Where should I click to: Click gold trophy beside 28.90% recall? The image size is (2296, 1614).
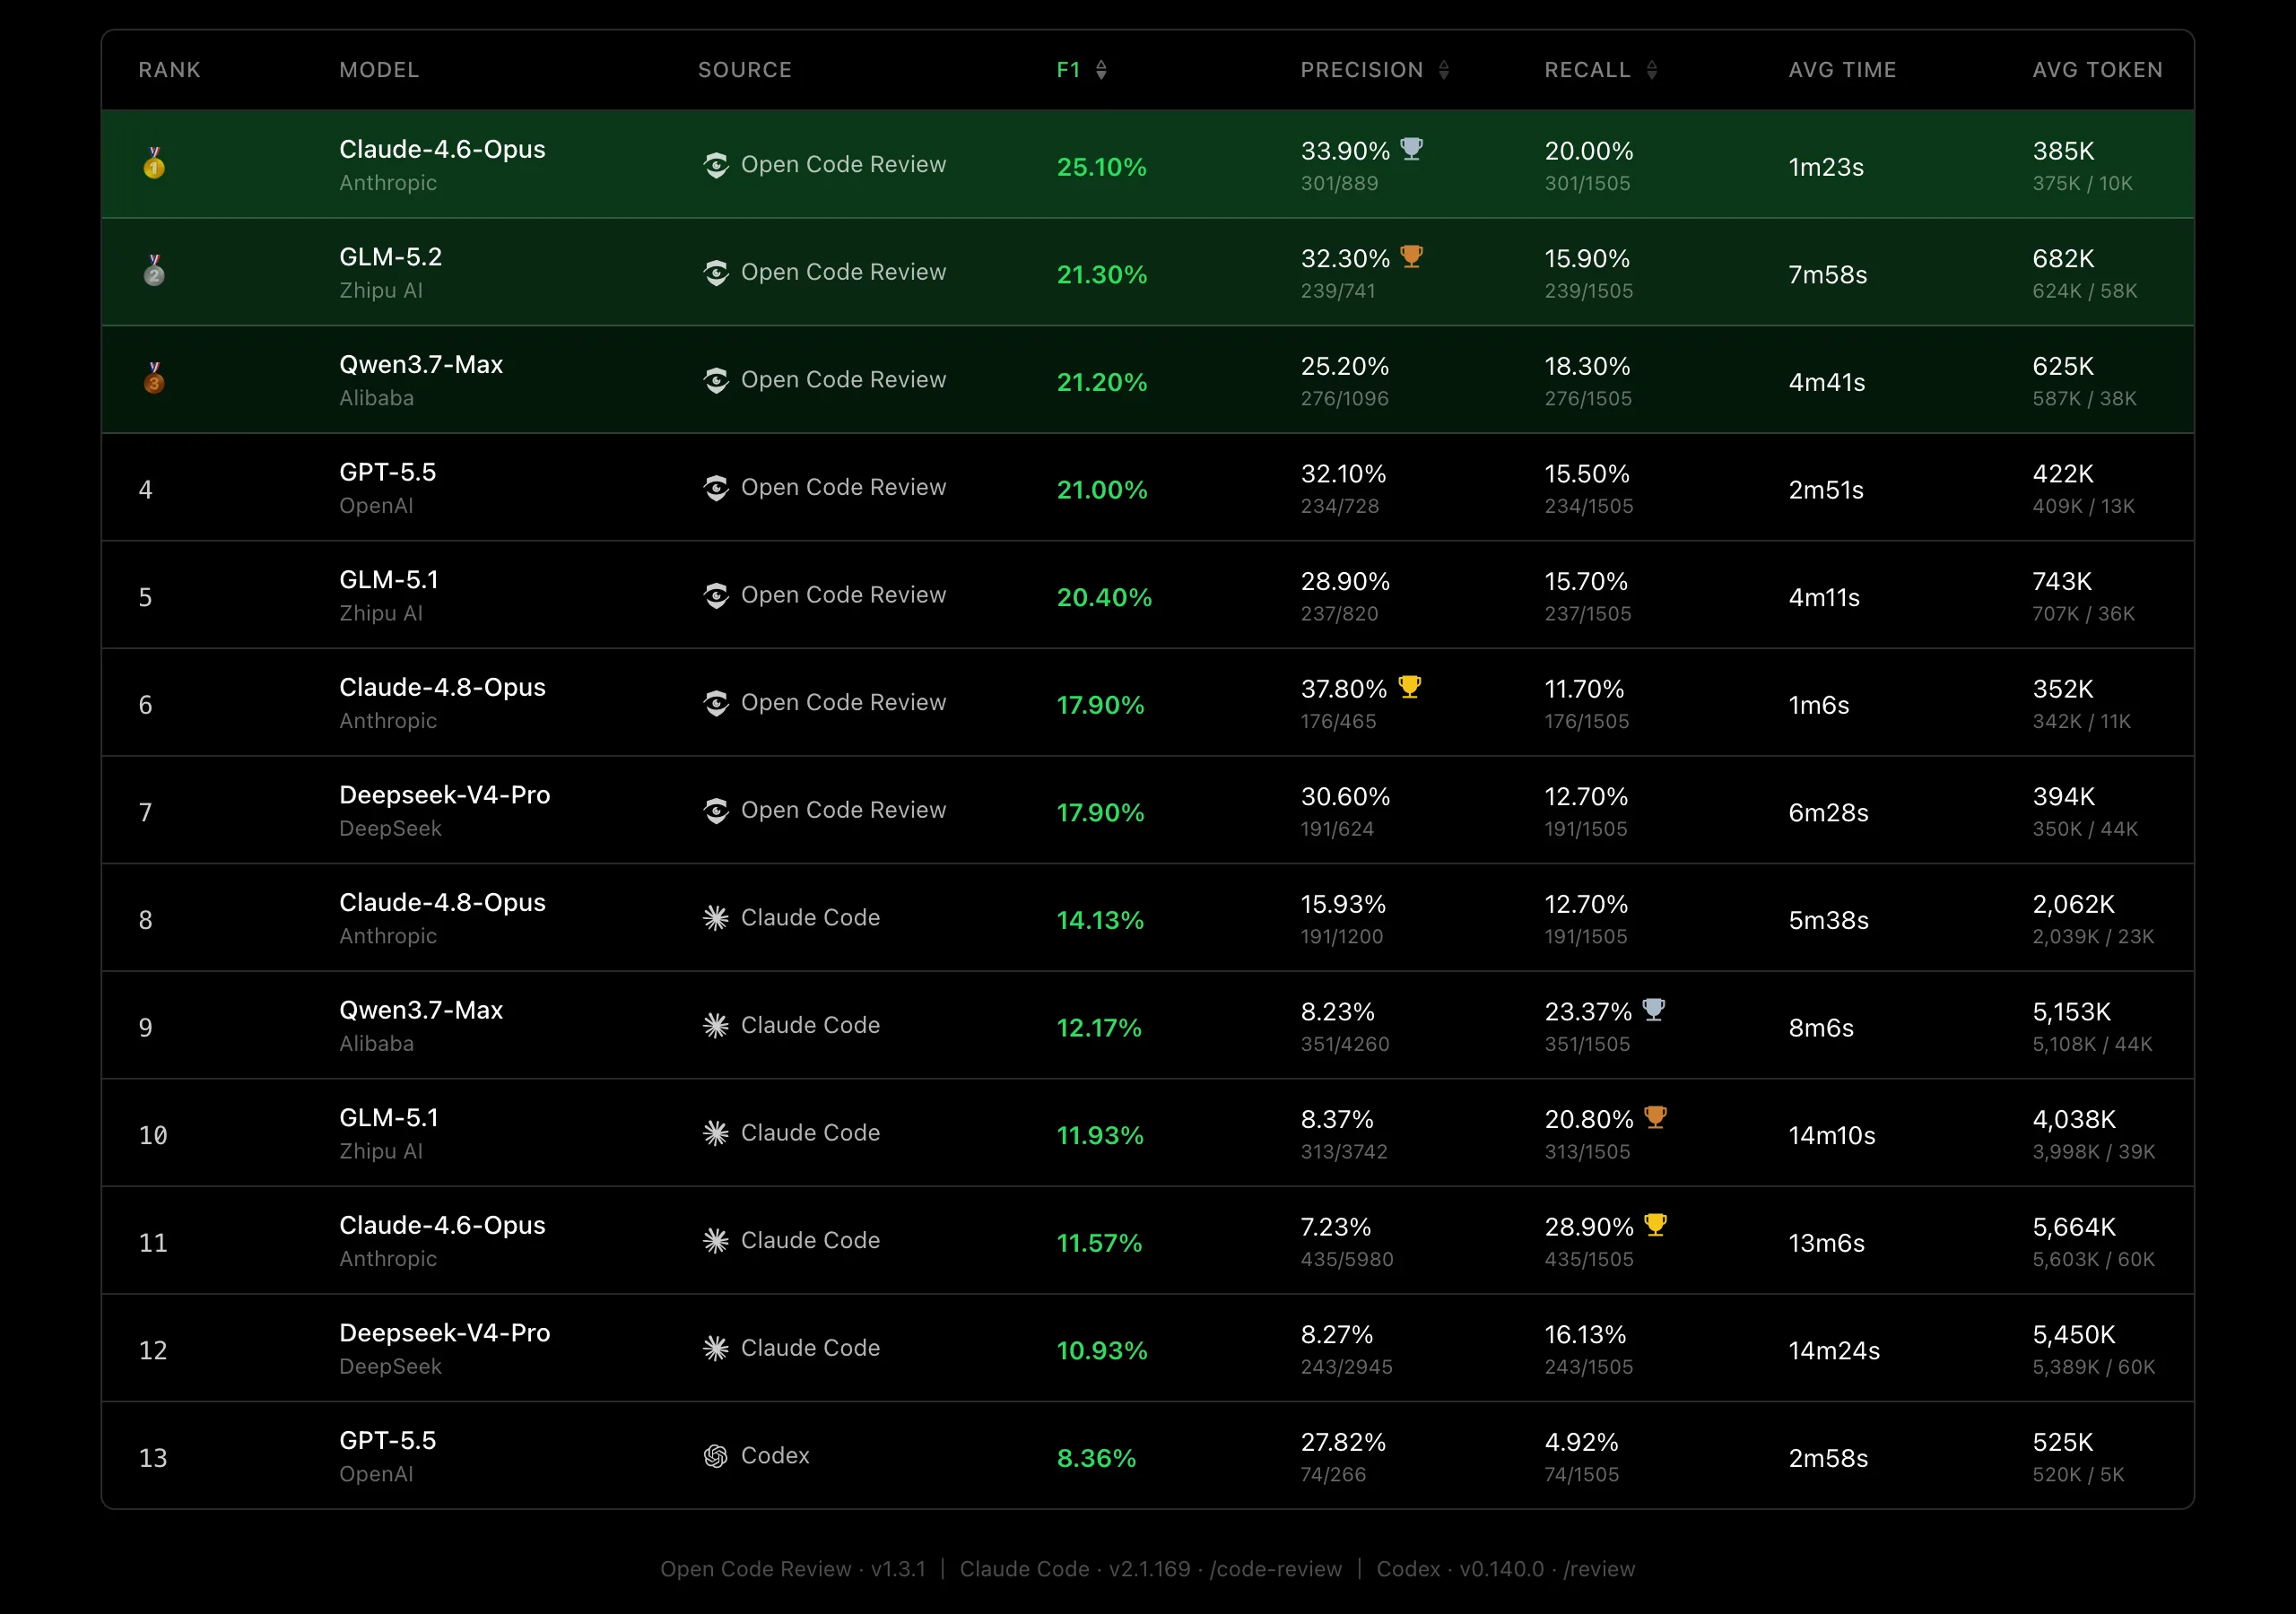pos(1656,1225)
